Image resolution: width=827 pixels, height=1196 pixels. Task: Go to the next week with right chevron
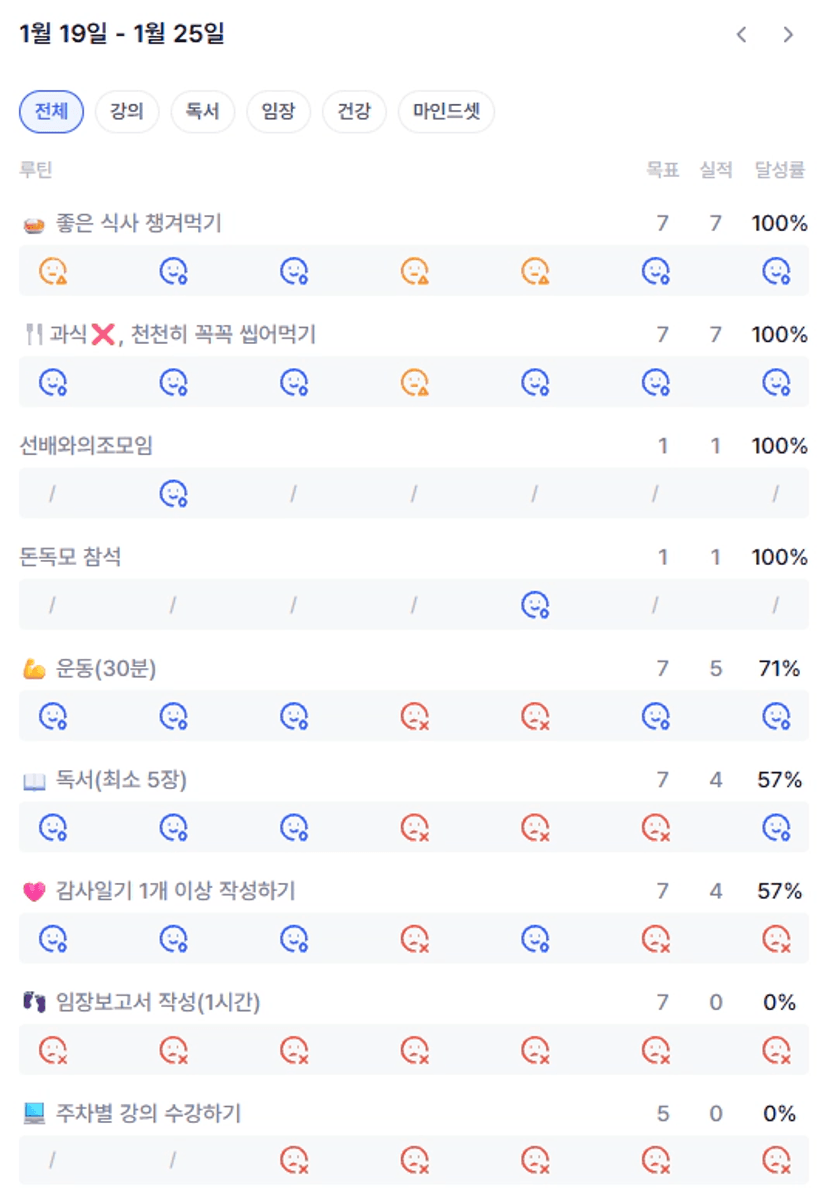coord(788,35)
